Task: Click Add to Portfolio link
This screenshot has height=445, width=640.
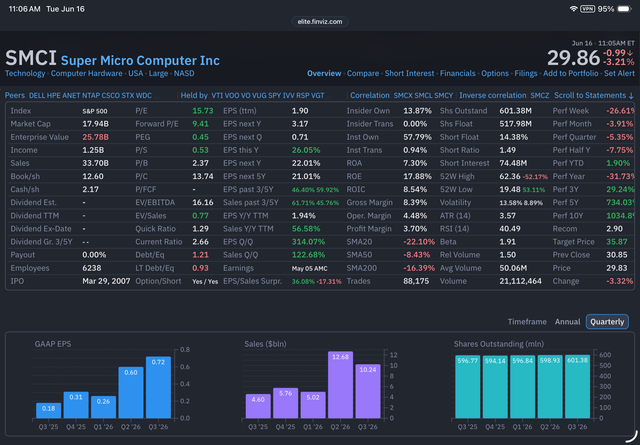Action: [571, 73]
